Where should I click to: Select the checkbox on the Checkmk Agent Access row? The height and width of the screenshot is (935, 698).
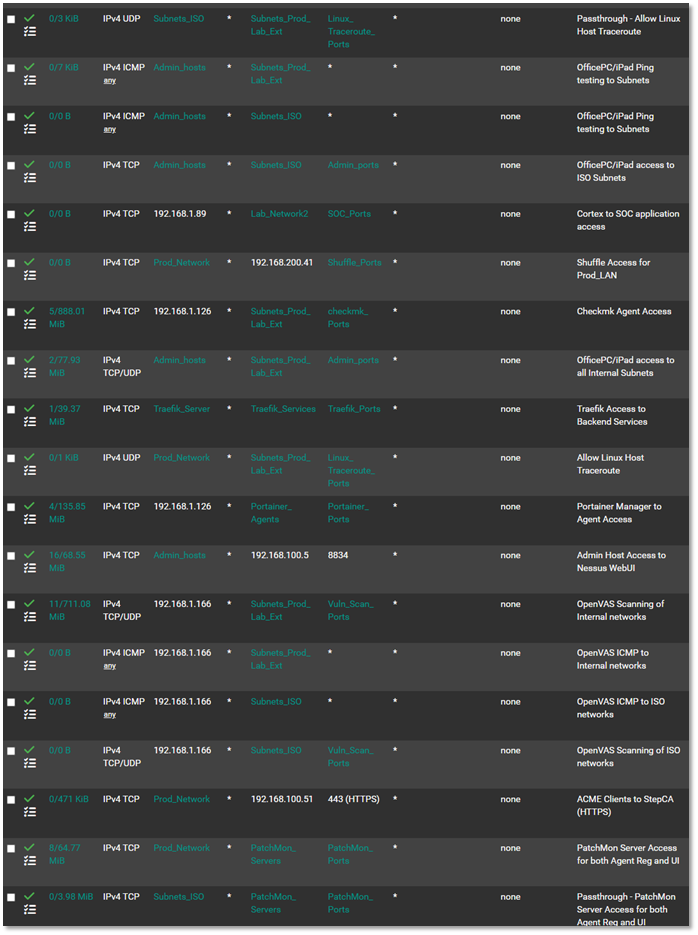(x=11, y=311)
